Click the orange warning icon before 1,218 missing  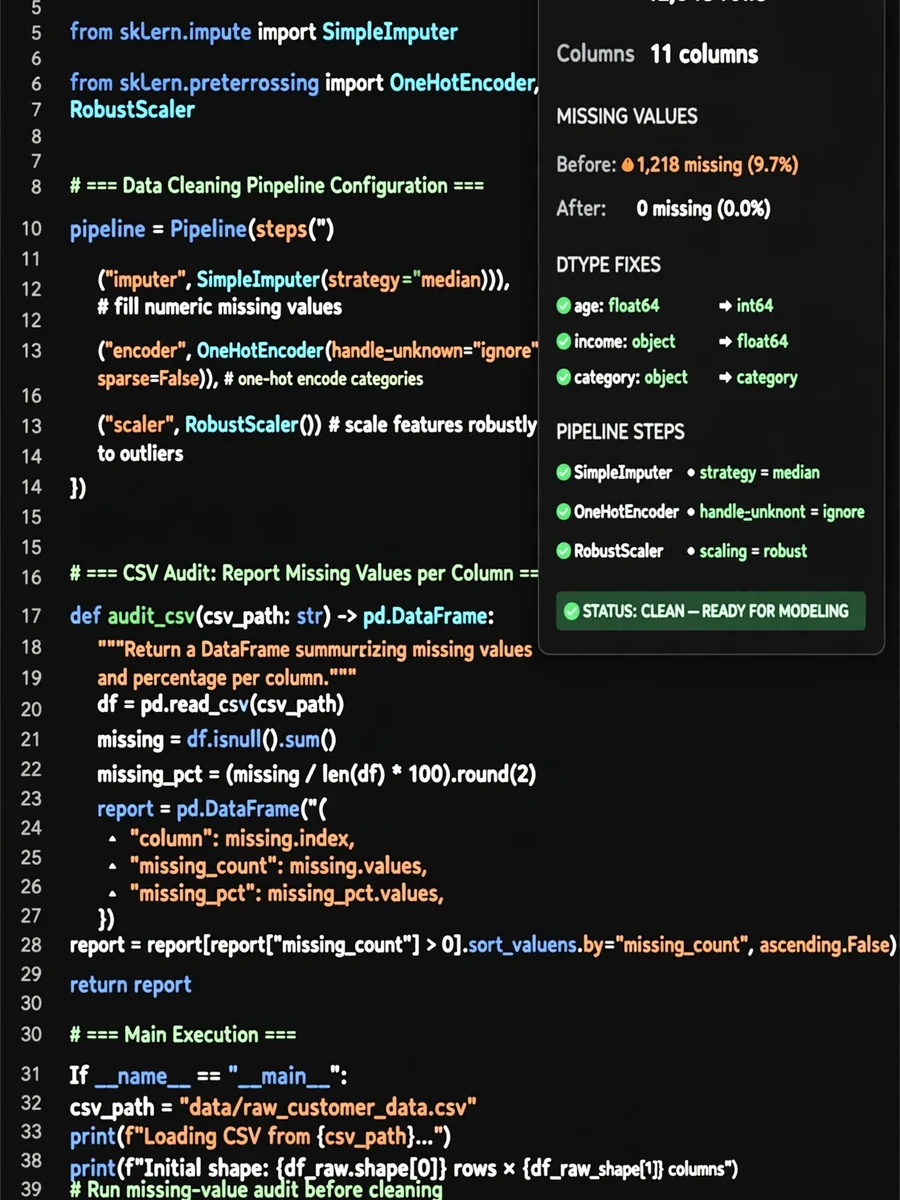(628, 165)
